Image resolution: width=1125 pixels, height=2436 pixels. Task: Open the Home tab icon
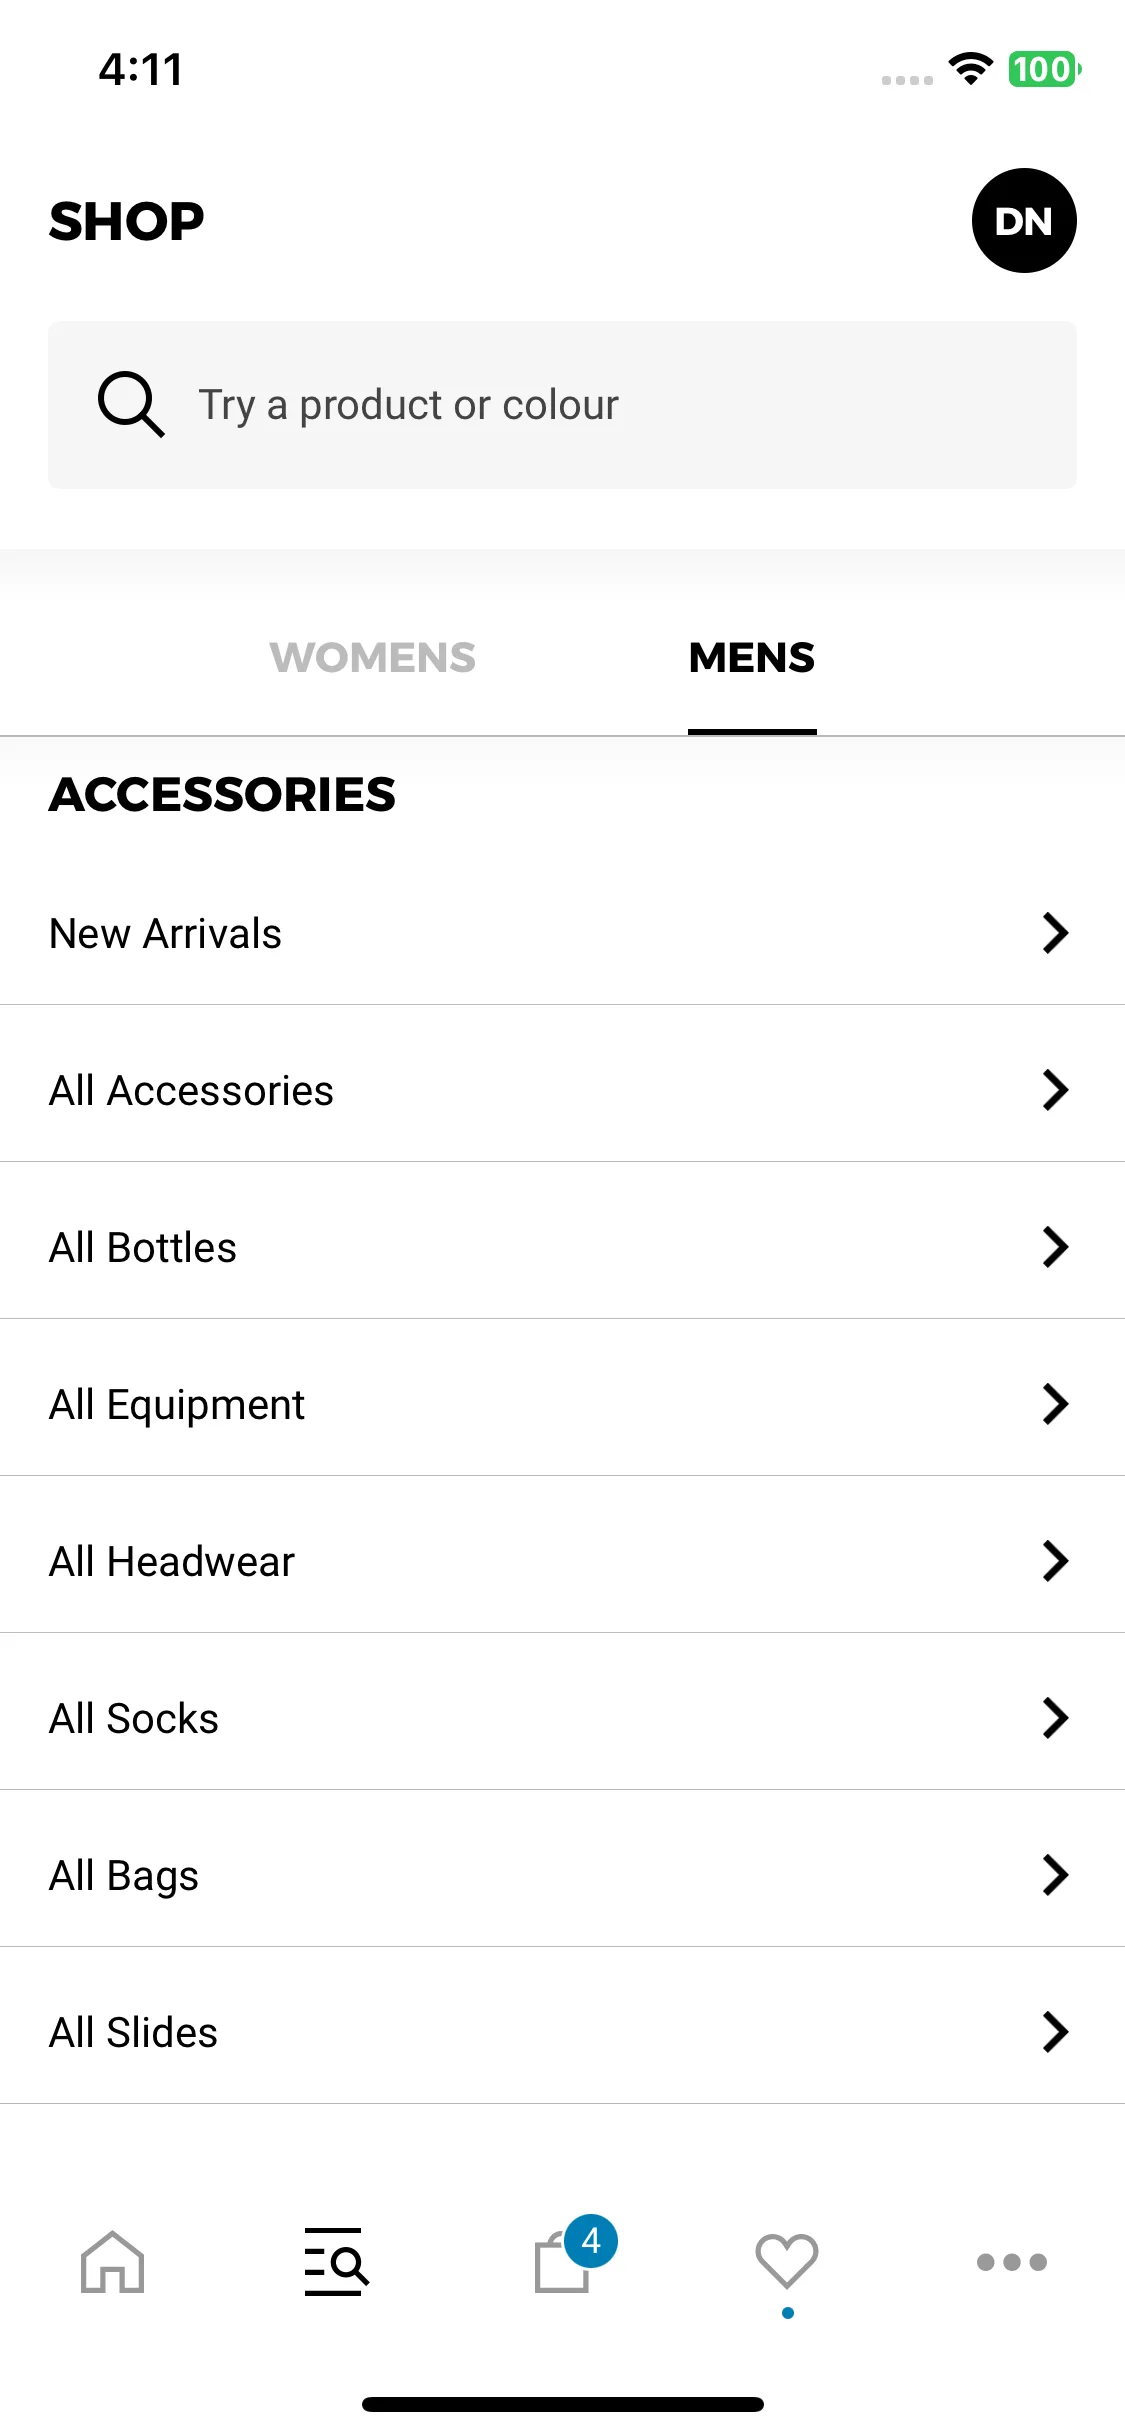[x=113, y=2262]
